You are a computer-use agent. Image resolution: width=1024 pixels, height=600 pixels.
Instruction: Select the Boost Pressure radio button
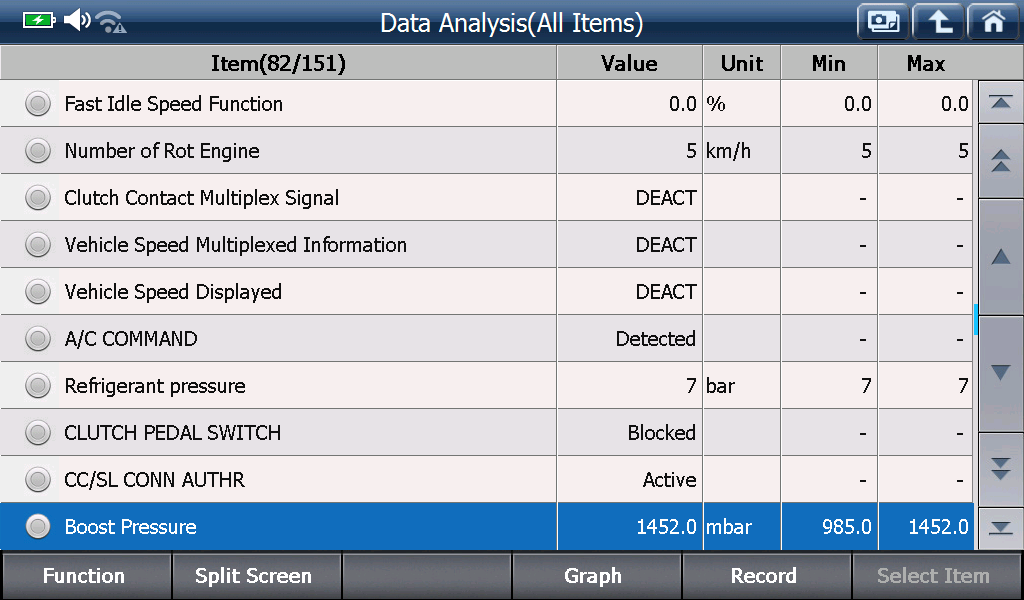(x=38, y=527)
